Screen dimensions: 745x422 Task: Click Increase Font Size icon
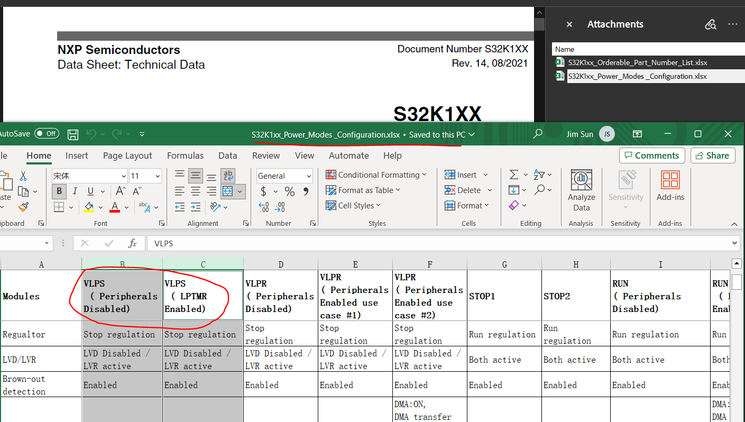pyautogui.click(x=120, y=191)
